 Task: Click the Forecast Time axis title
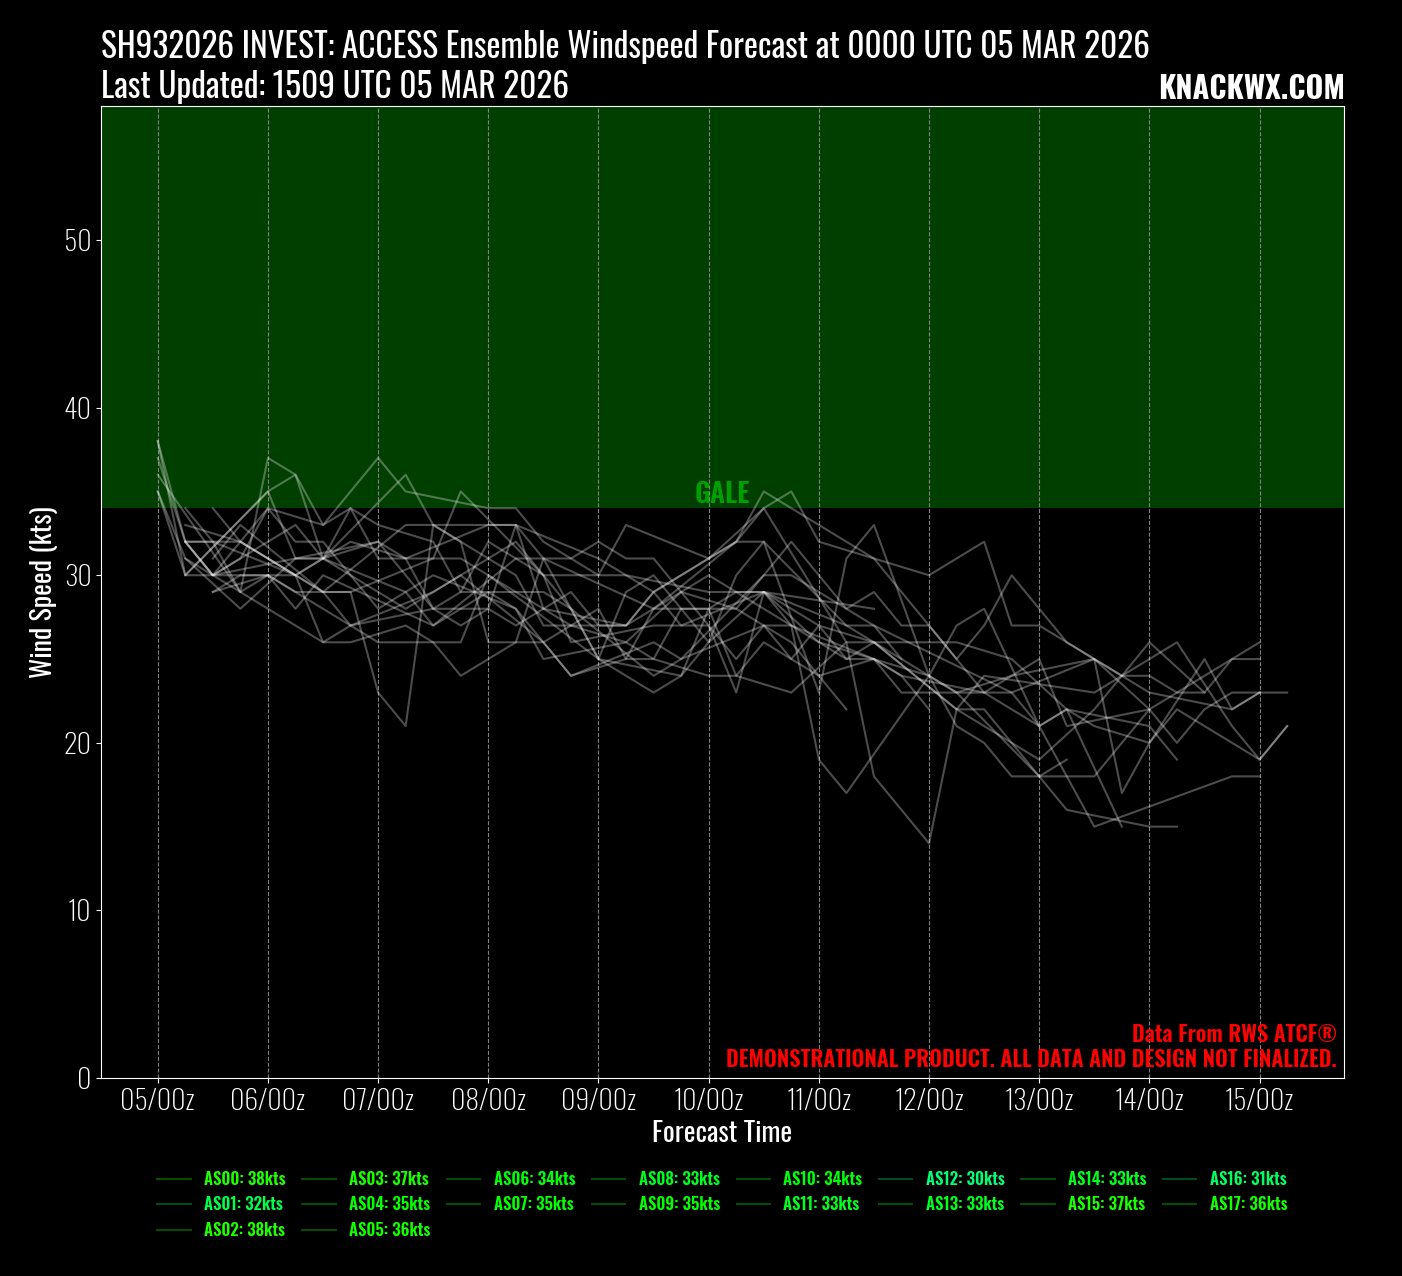point(722,1132)
